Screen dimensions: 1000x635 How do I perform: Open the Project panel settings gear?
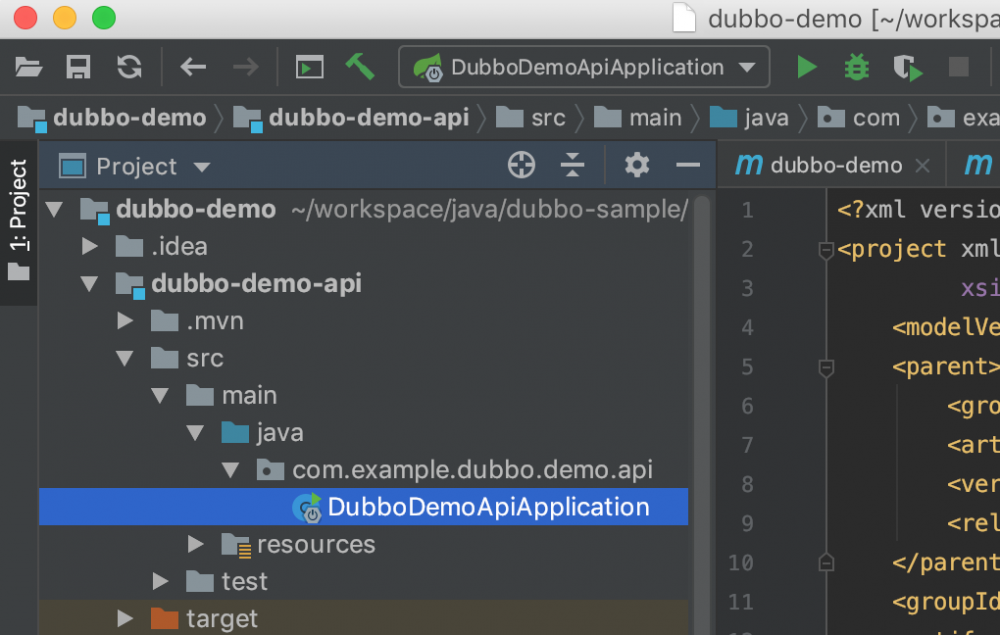click(636, 166)
